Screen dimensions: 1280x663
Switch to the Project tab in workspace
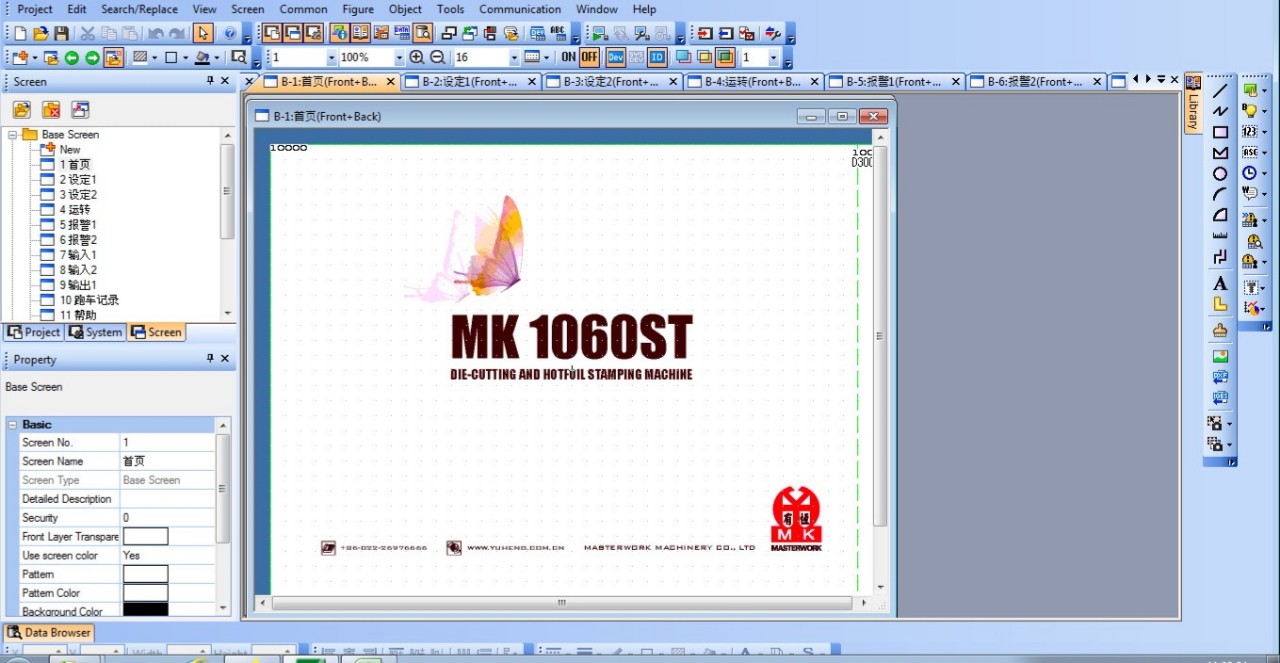34,332
